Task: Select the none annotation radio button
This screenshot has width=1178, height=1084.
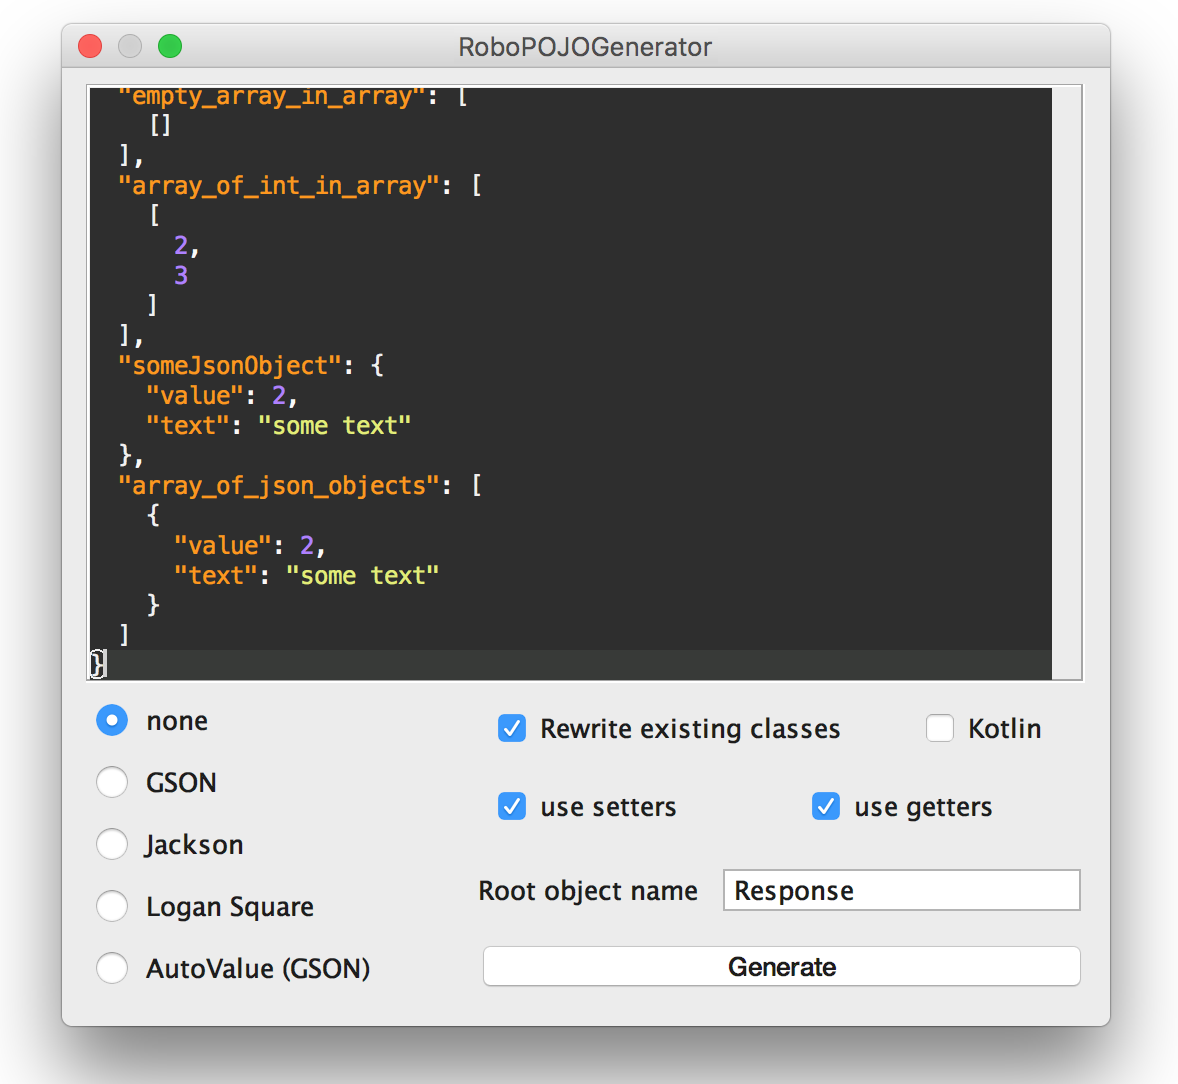Action: click(112, 720)
